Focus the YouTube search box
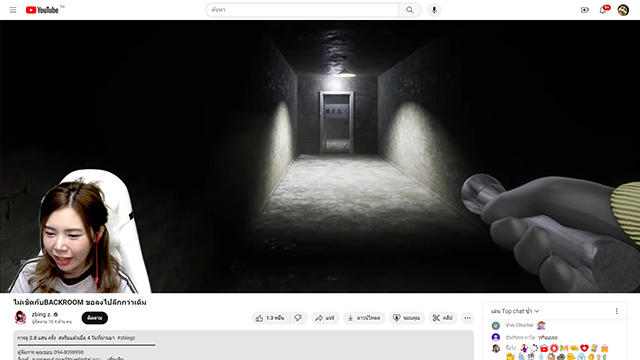This screenshot has width=640, height=360. click(302, 10)
